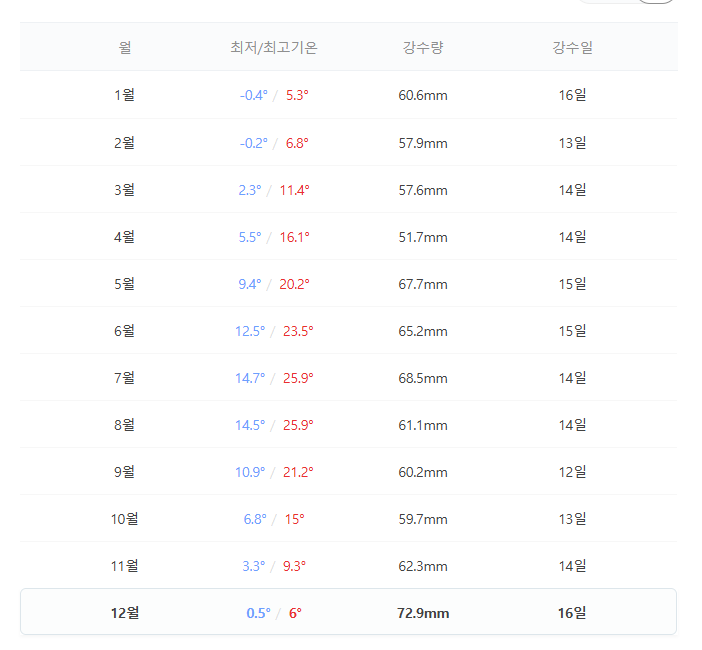Select the 9월 row label
This screenshot has width=702, height=650.
click(124, 472)
